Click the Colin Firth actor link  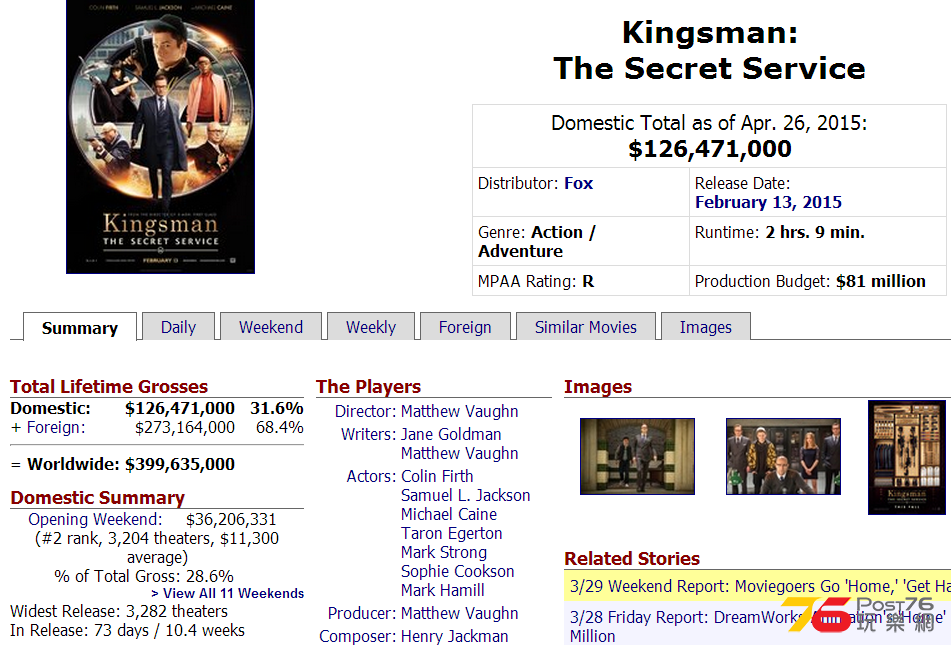point(437,476)
